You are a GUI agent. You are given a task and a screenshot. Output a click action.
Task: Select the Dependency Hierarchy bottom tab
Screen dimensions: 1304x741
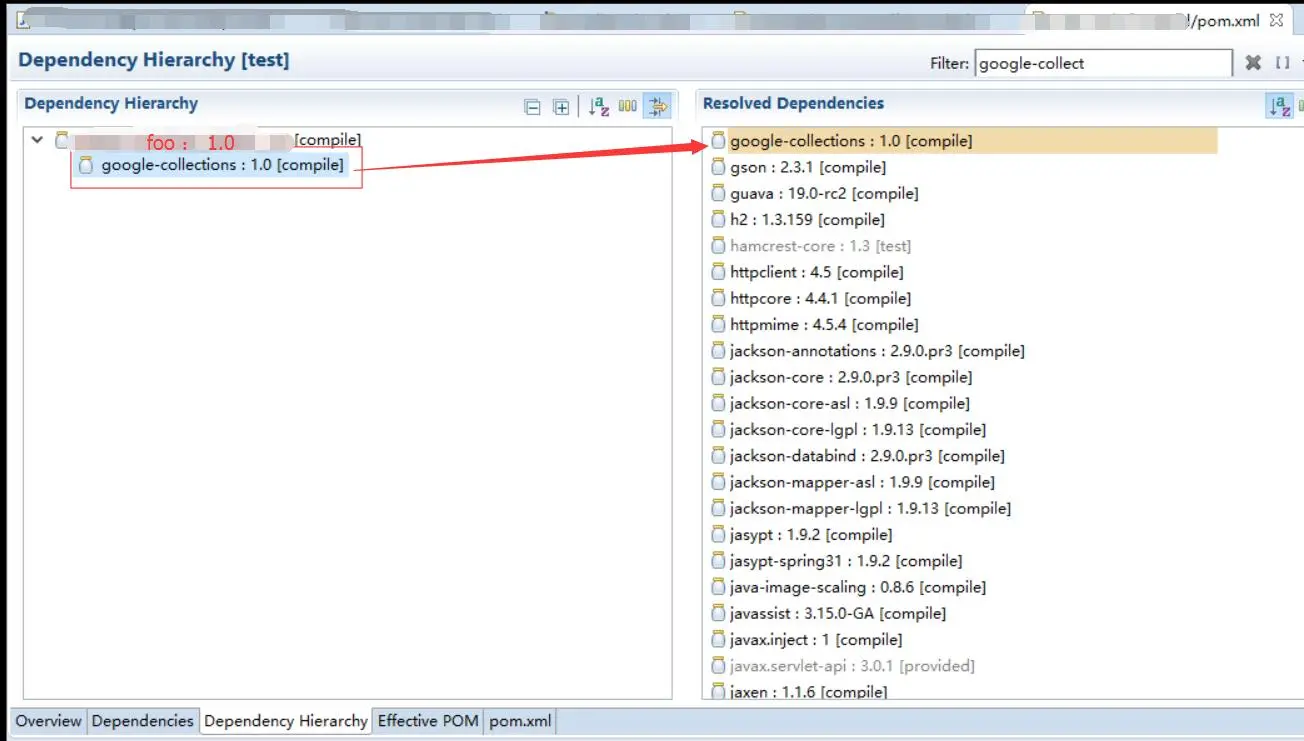pos(286,721)
